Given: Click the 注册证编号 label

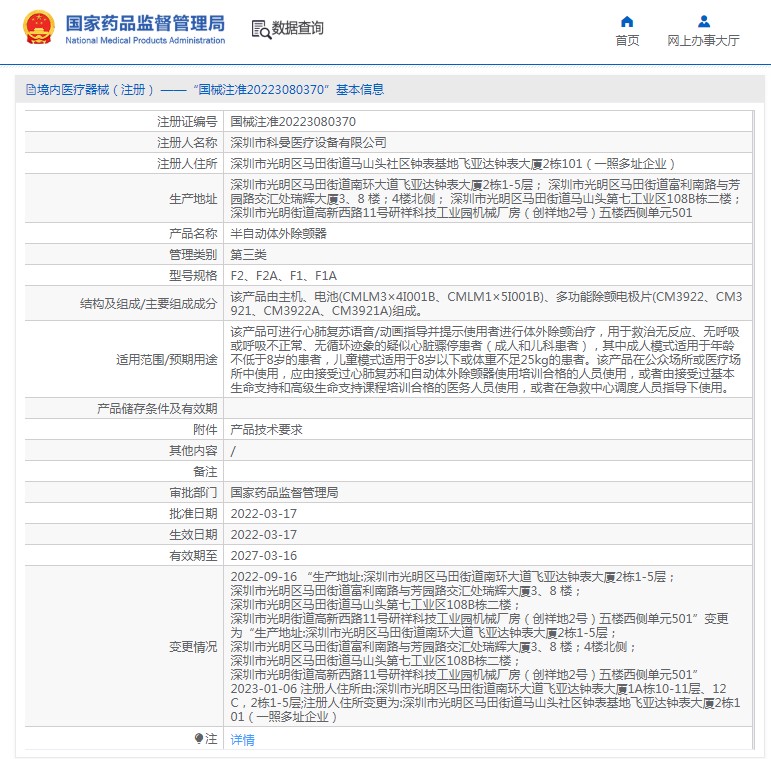Looking at the screenshot, I should [187, 121].
